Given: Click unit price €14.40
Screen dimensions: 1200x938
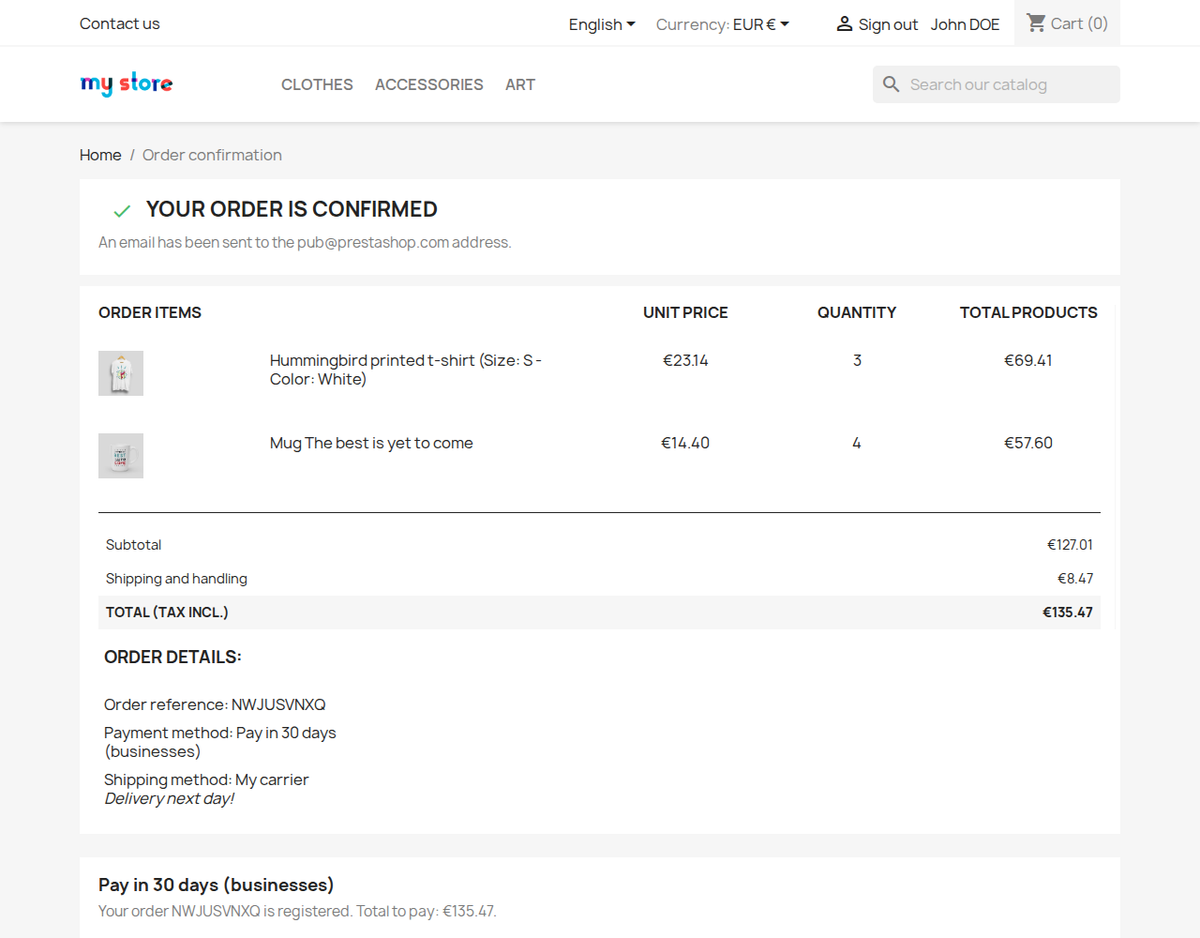Looking at the screenshot, I should pyautogui.click(x=685, y=443).
